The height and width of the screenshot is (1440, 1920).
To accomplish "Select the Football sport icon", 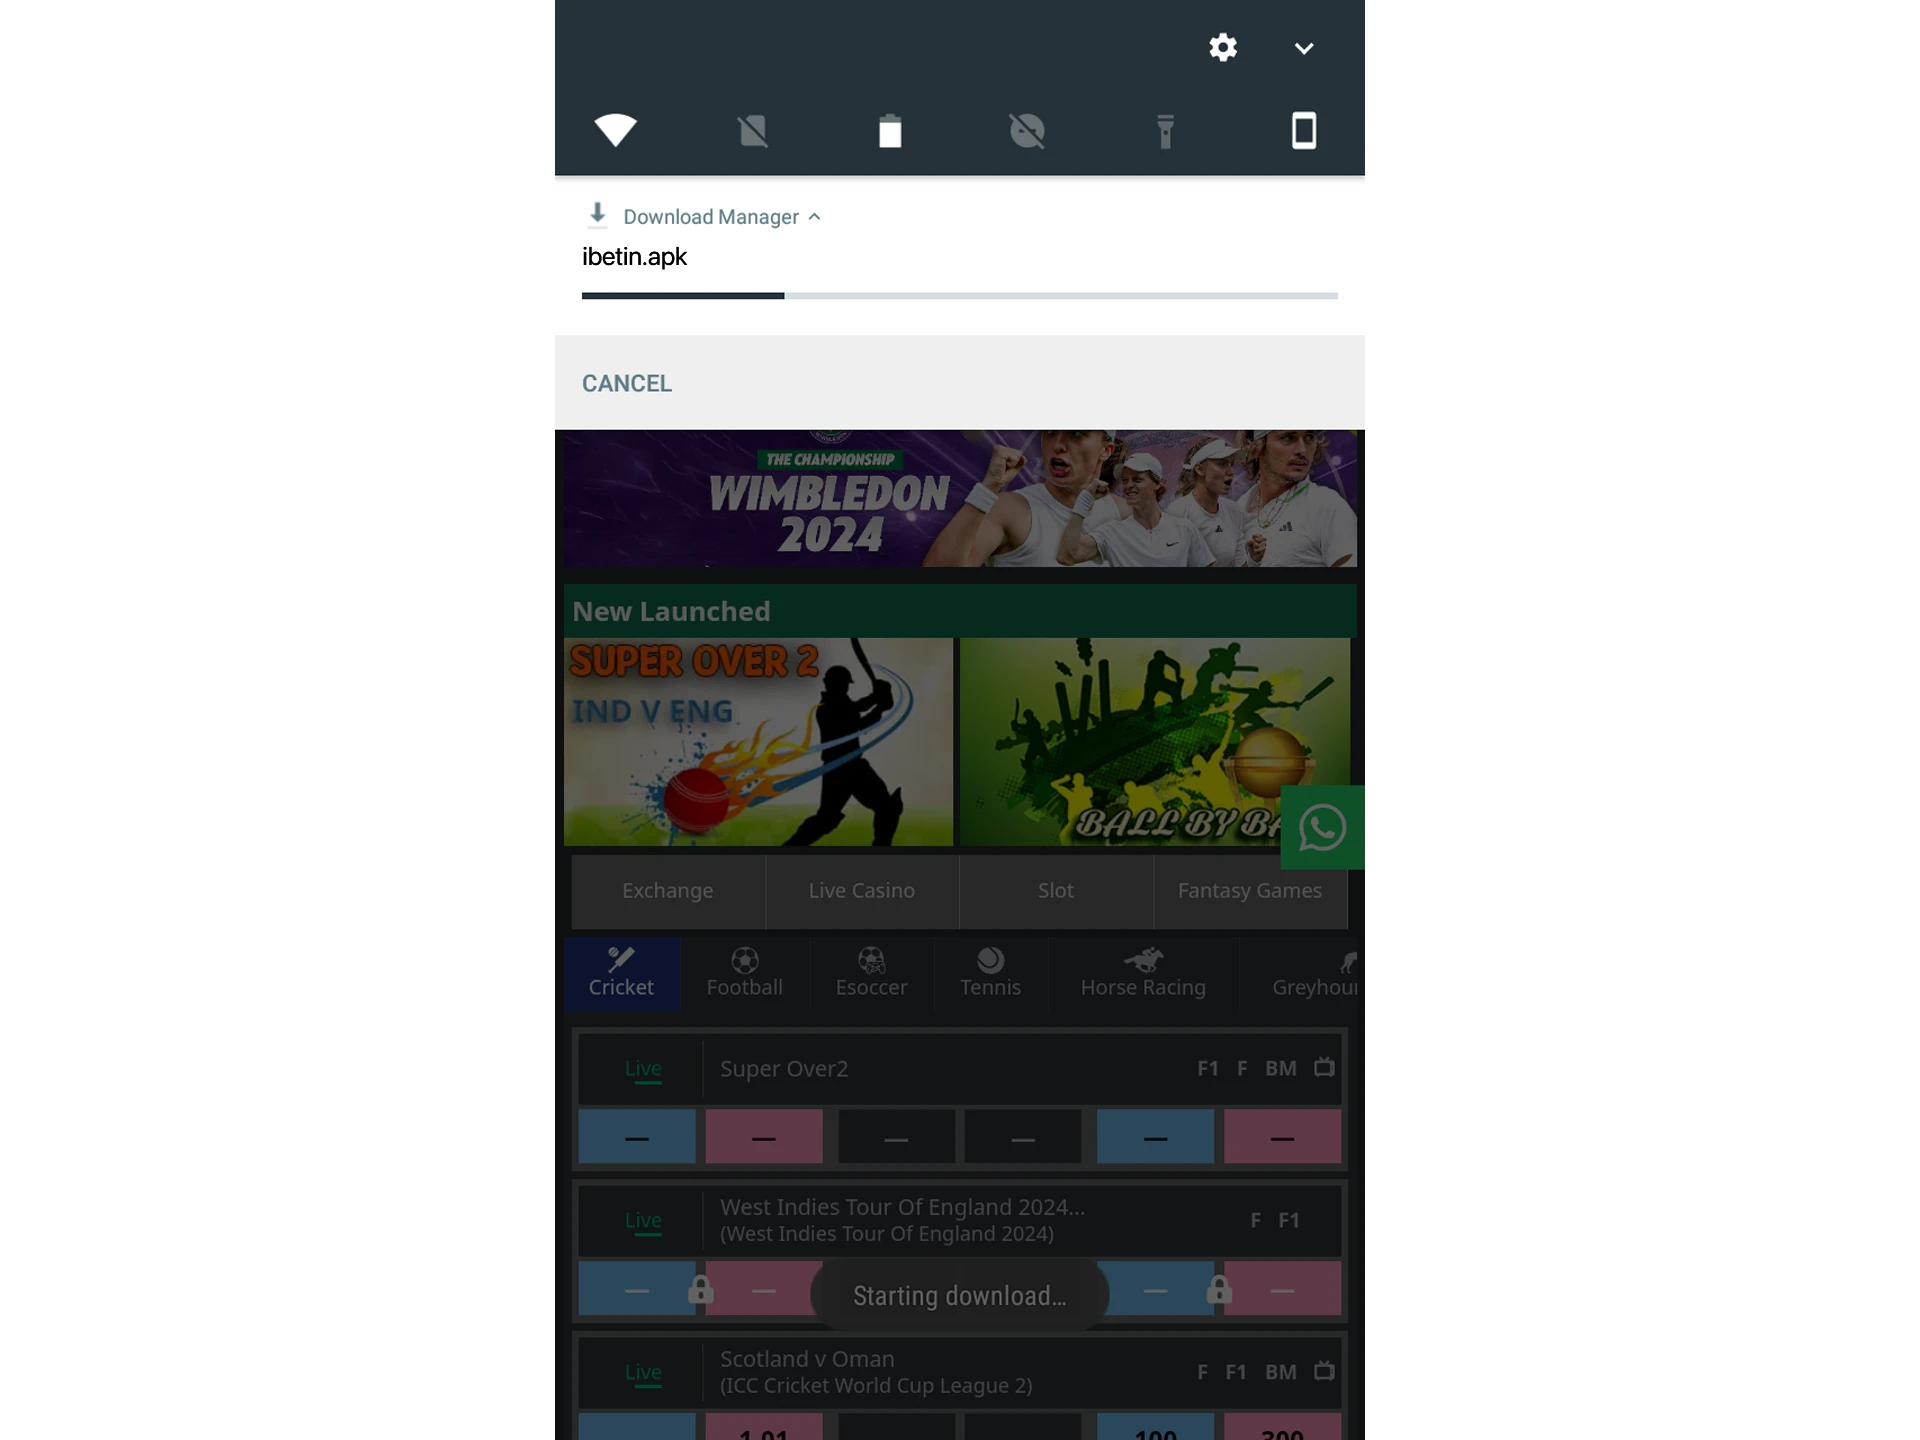I will pos(745,970).
